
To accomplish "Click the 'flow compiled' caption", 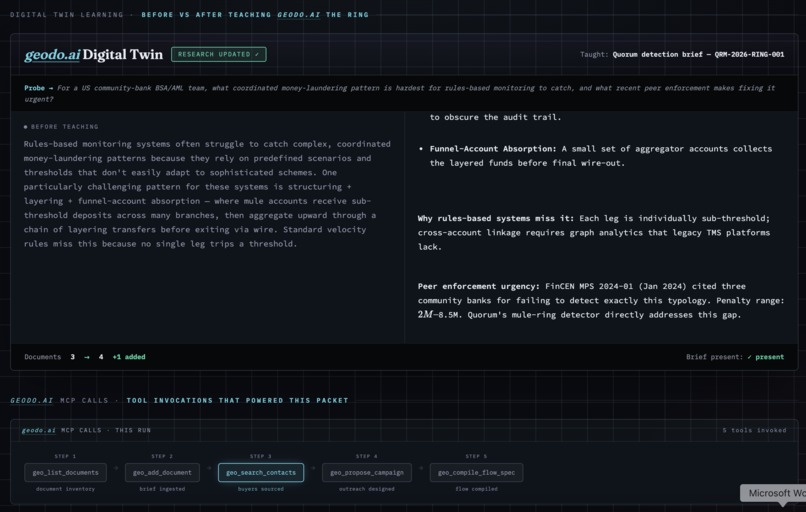I will [476, 489].
